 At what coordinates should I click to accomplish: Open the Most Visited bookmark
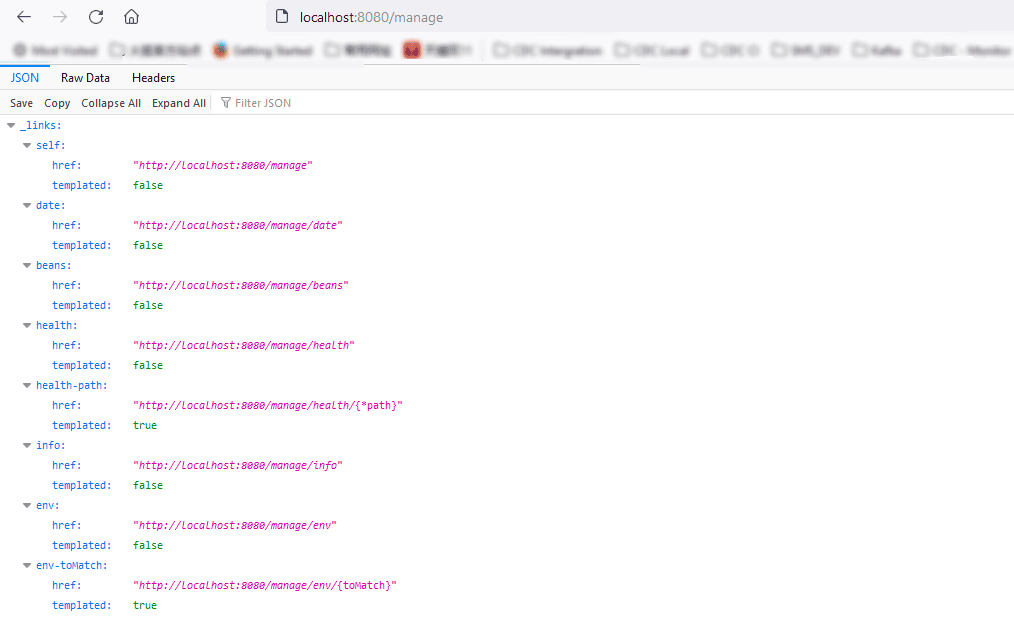[x=55, y=50]
